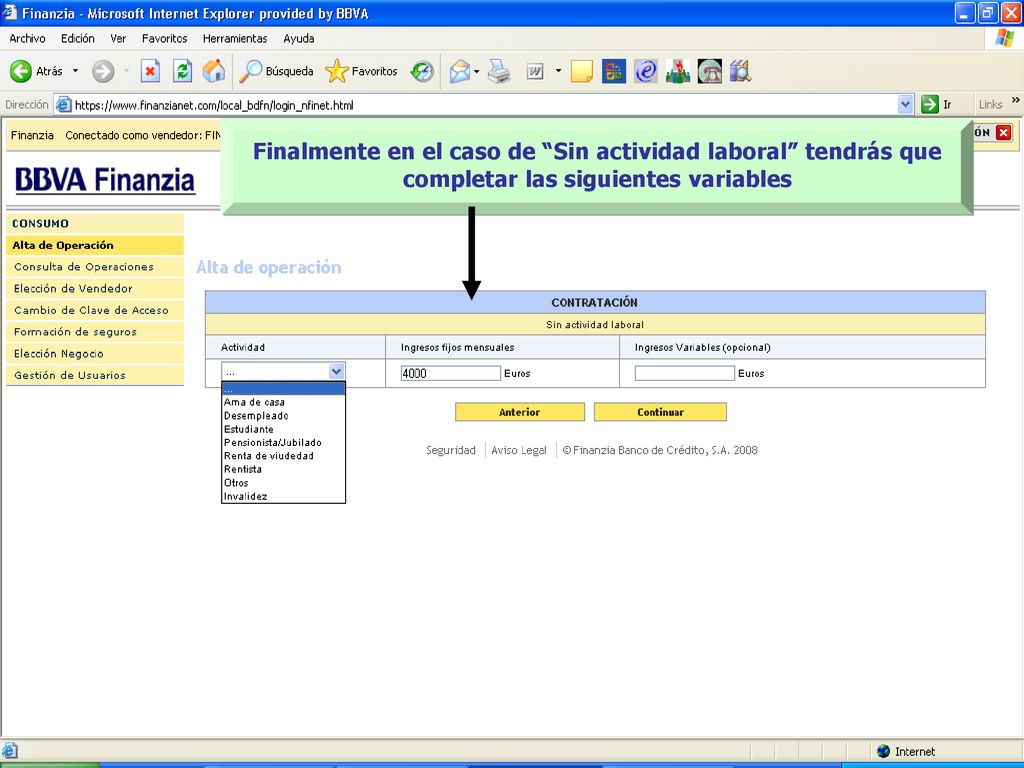Click the Messenger figures toolbar icon

tap(677, 71)
